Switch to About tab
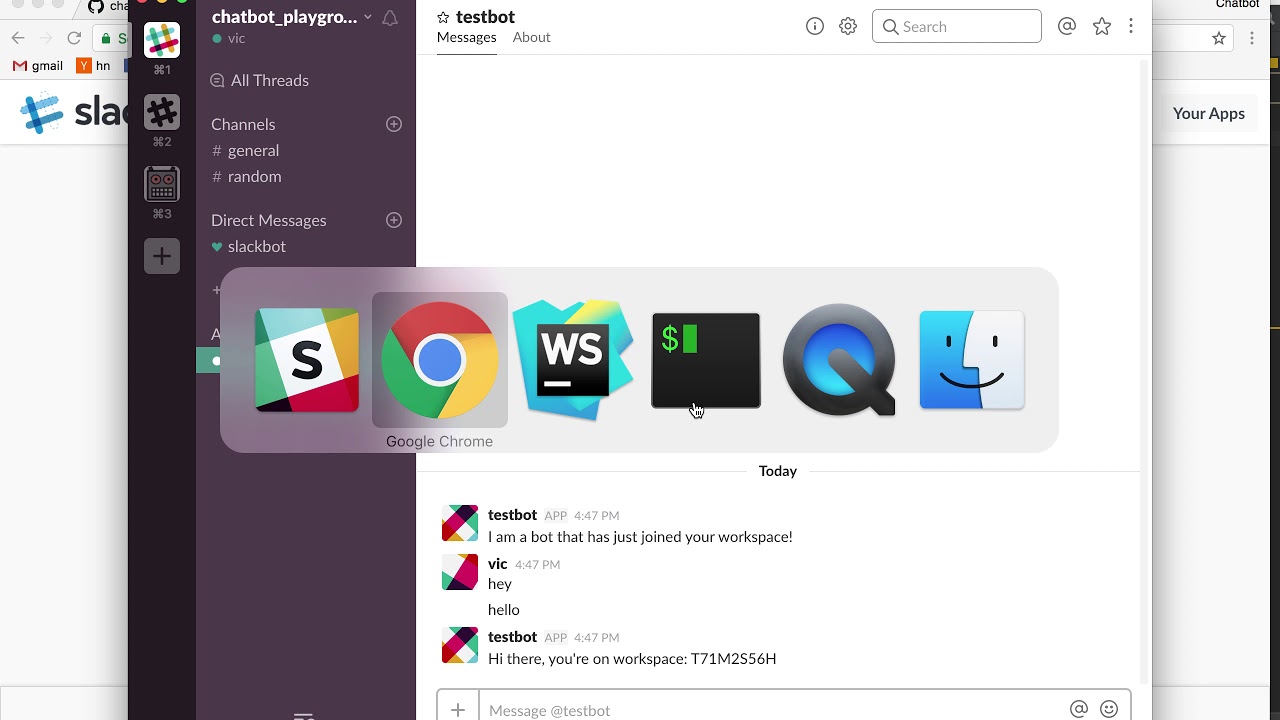The image size is (1280, 720). (x=532, y=37)
